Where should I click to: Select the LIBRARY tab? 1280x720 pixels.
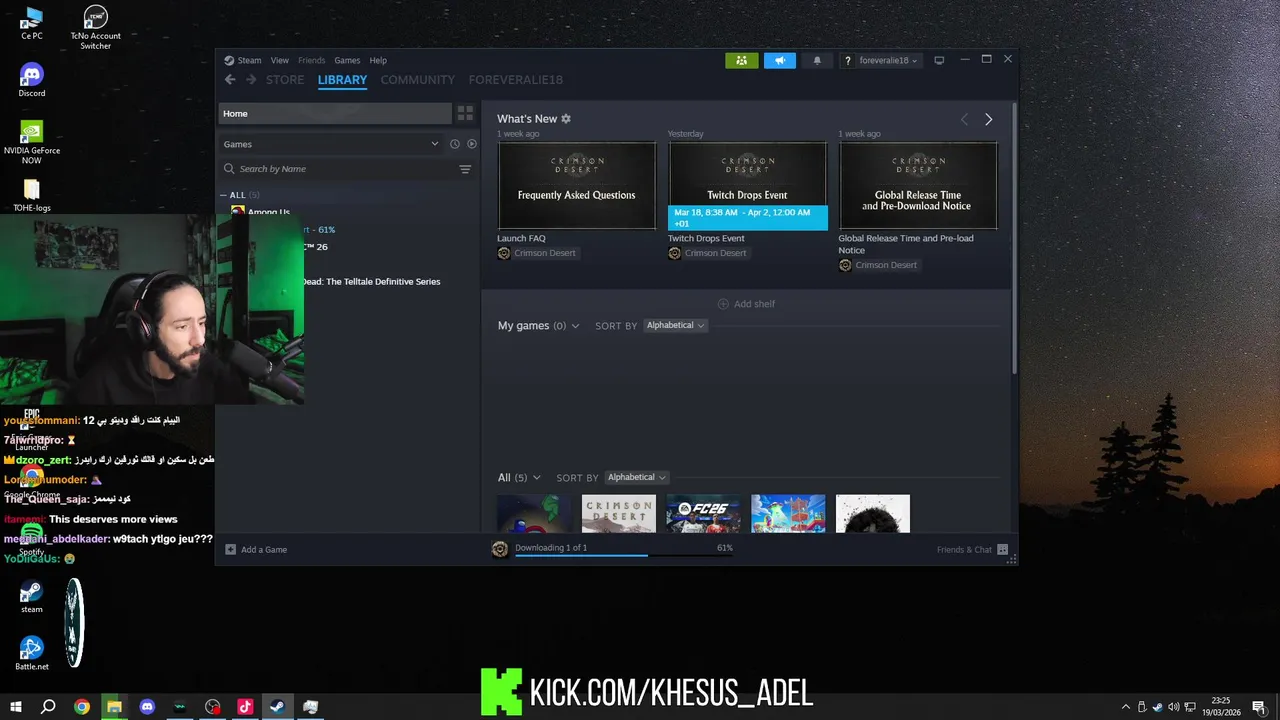coord(342,80)
